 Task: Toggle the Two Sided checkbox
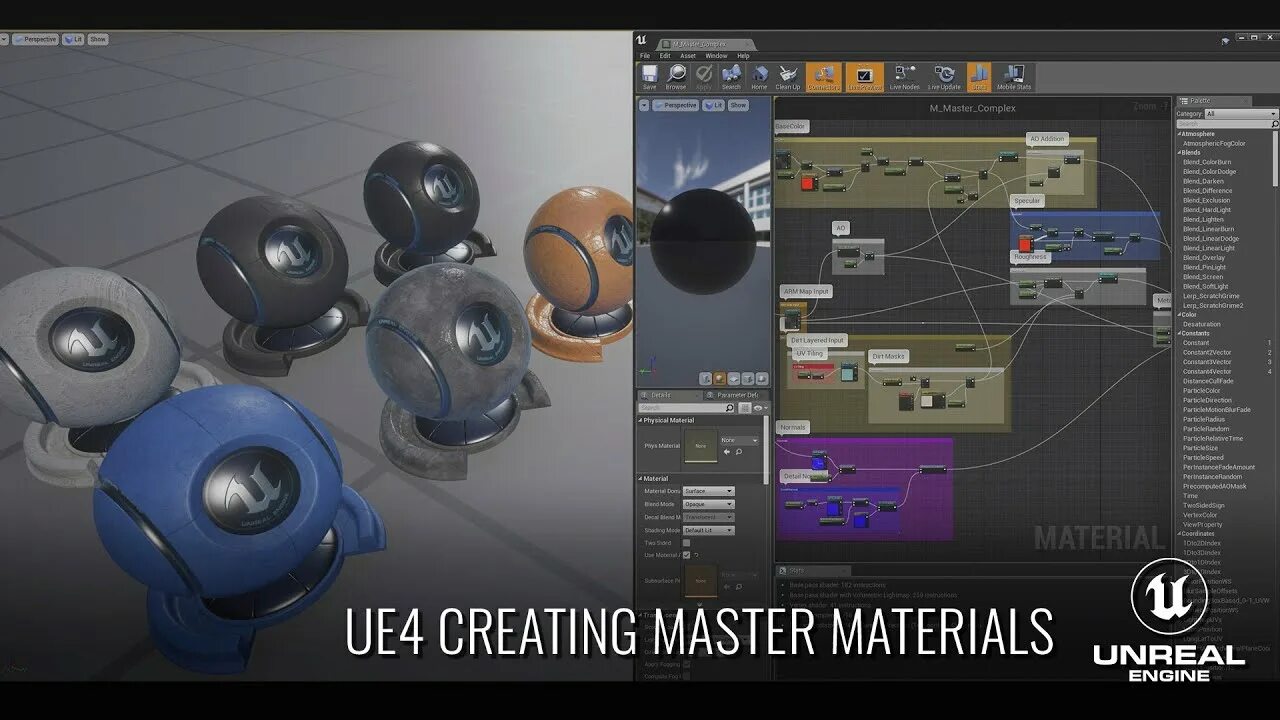(x=686, y=543)
